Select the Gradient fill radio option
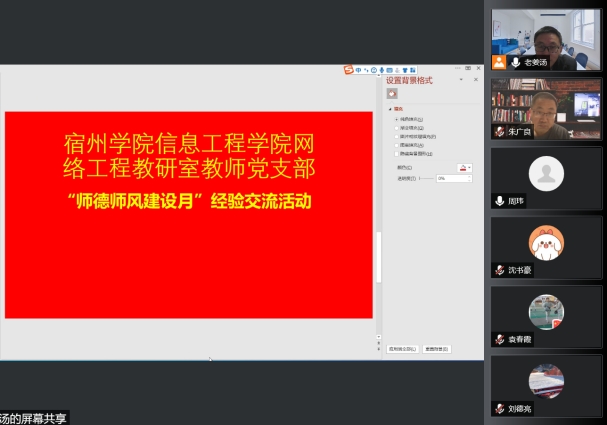Viewport: 607px width, 425px height. pyautogui.click(x=396, y=128)
